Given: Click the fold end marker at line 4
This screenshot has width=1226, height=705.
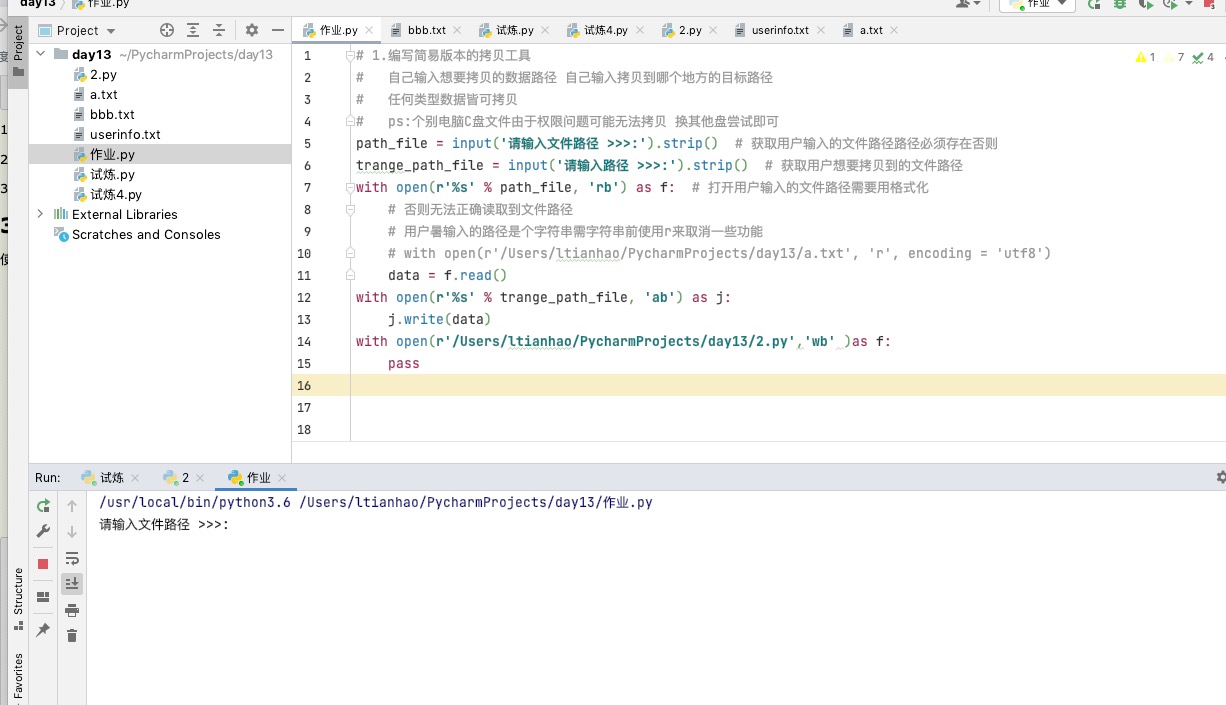Looking at the screenshot, I should tap(350, 121).
